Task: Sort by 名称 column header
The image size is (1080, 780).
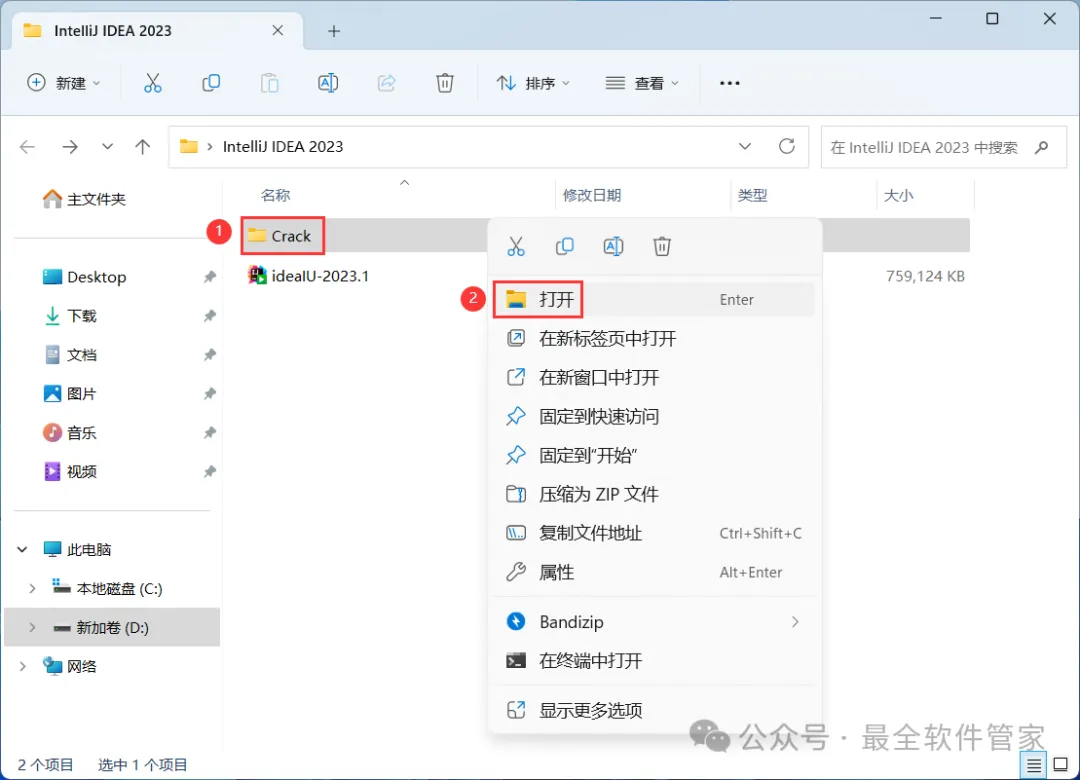Action: coord(276,196)
